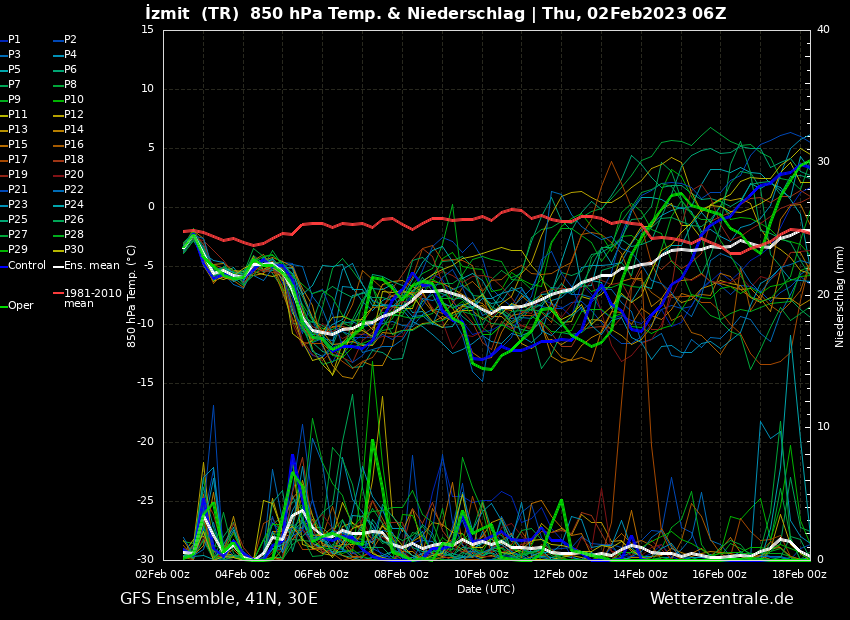Click the "Date (UTC)" axis title
This screenshot has height=620, width=850.
pos(486,589)
